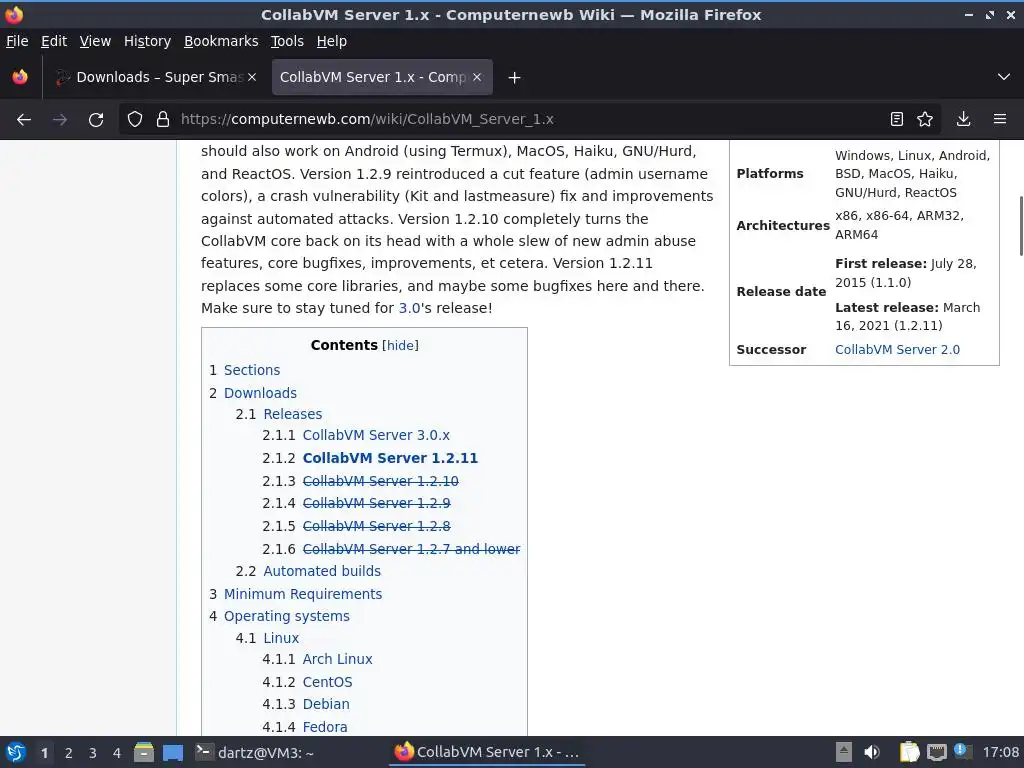Go to CollabVM Server 1.2.11 entry

click(391, 458)
